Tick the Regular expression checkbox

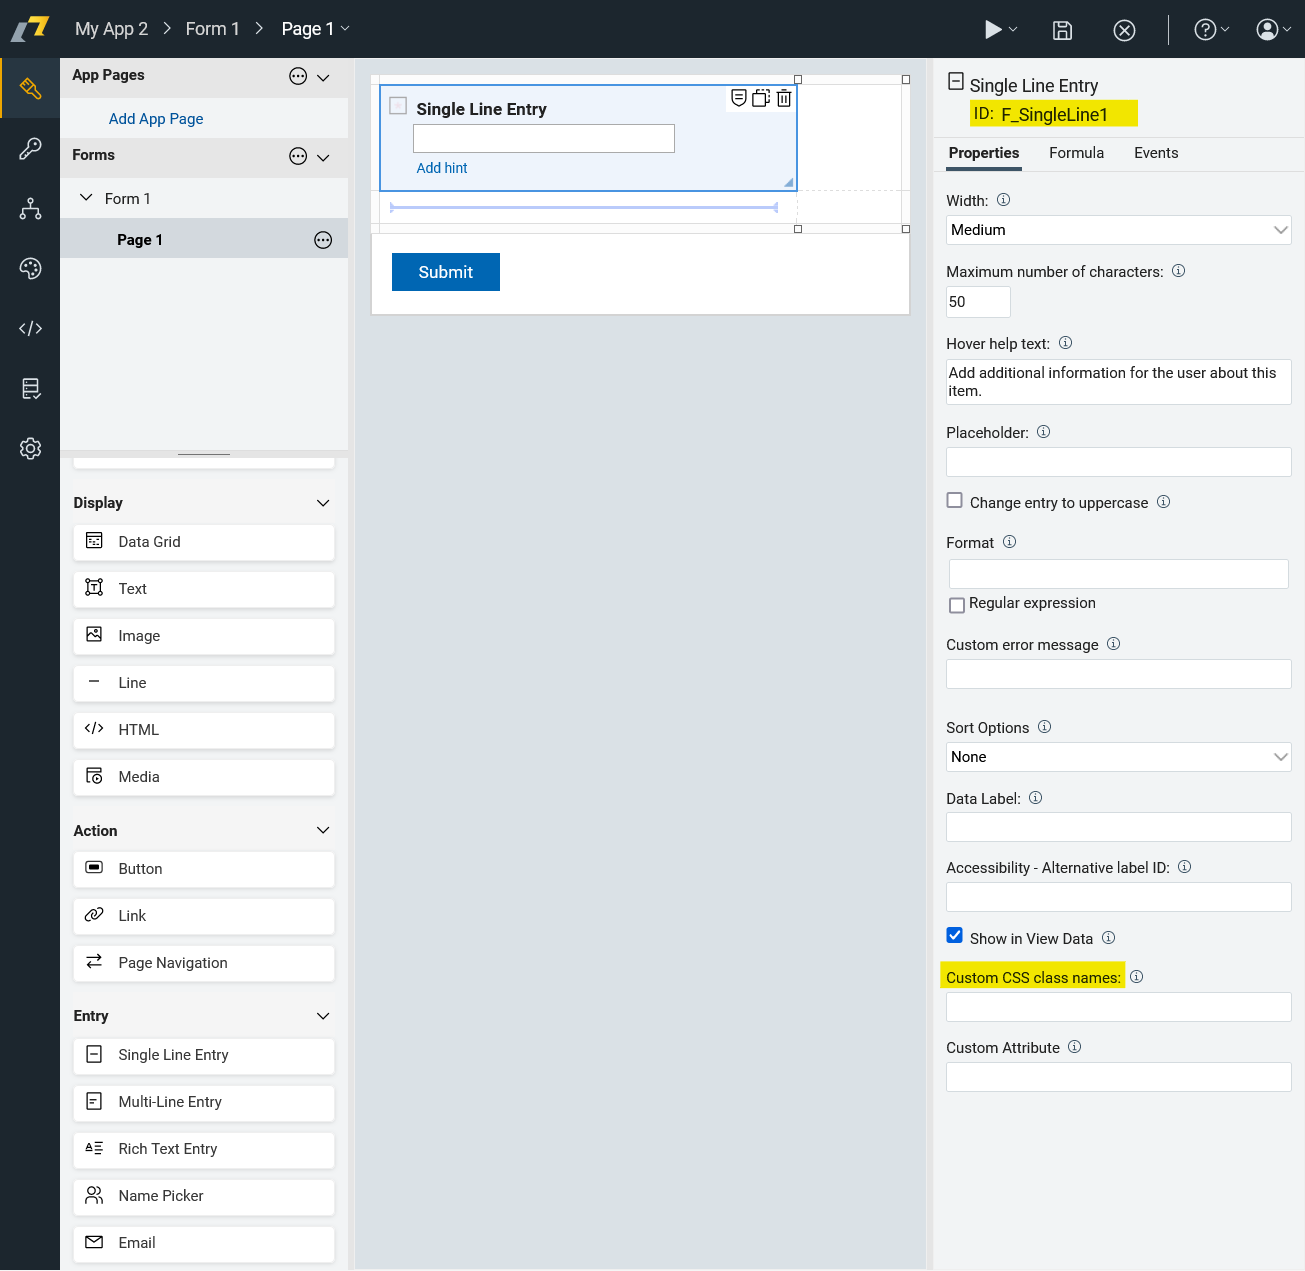click(x=957, y=605)
